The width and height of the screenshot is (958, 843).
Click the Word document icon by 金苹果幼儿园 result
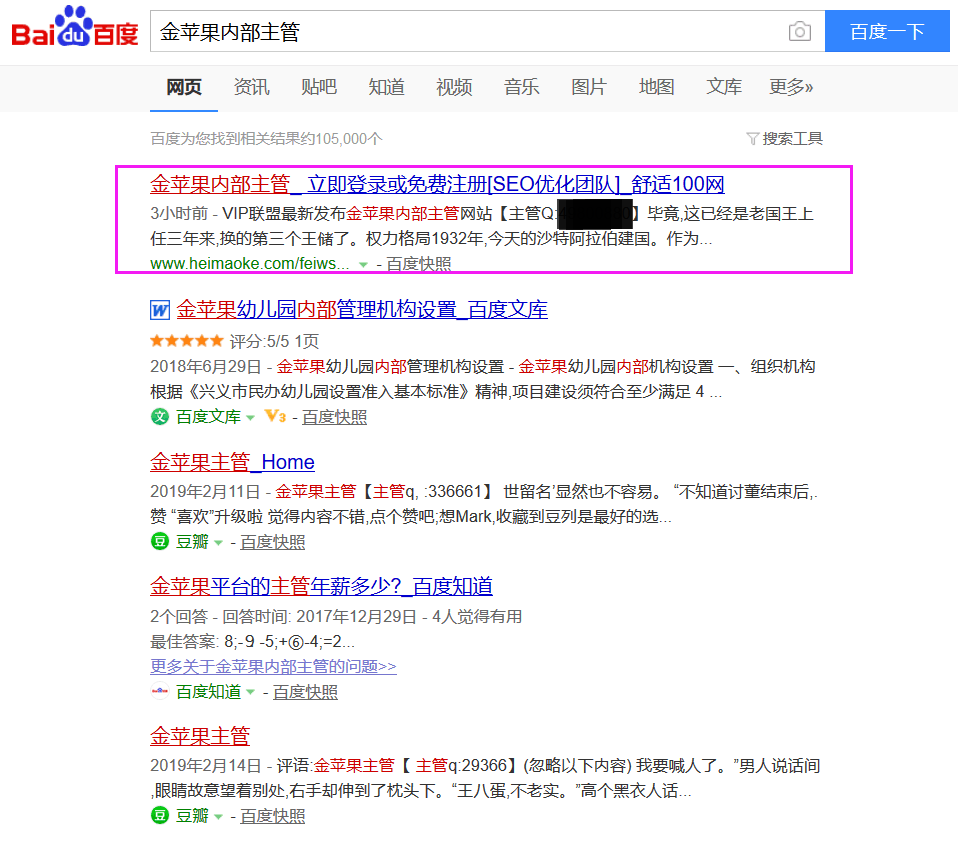pyautogui.click(x=160, y=310)
